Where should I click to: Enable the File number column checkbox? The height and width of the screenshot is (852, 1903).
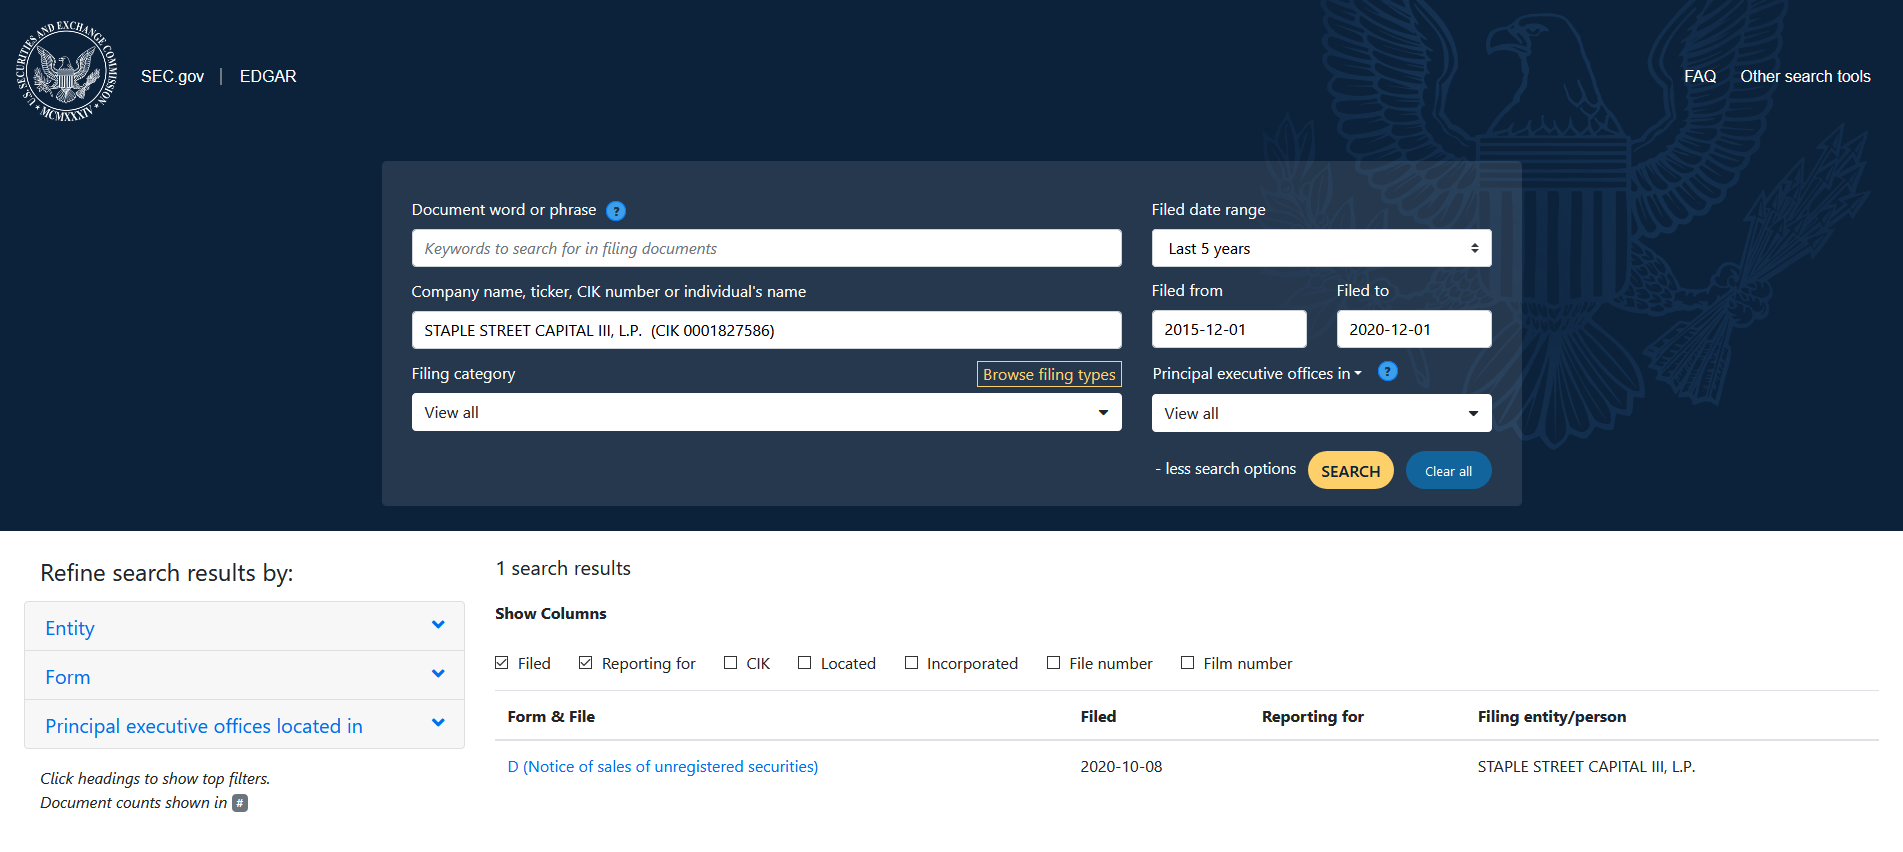click(x=1054, y=663)
